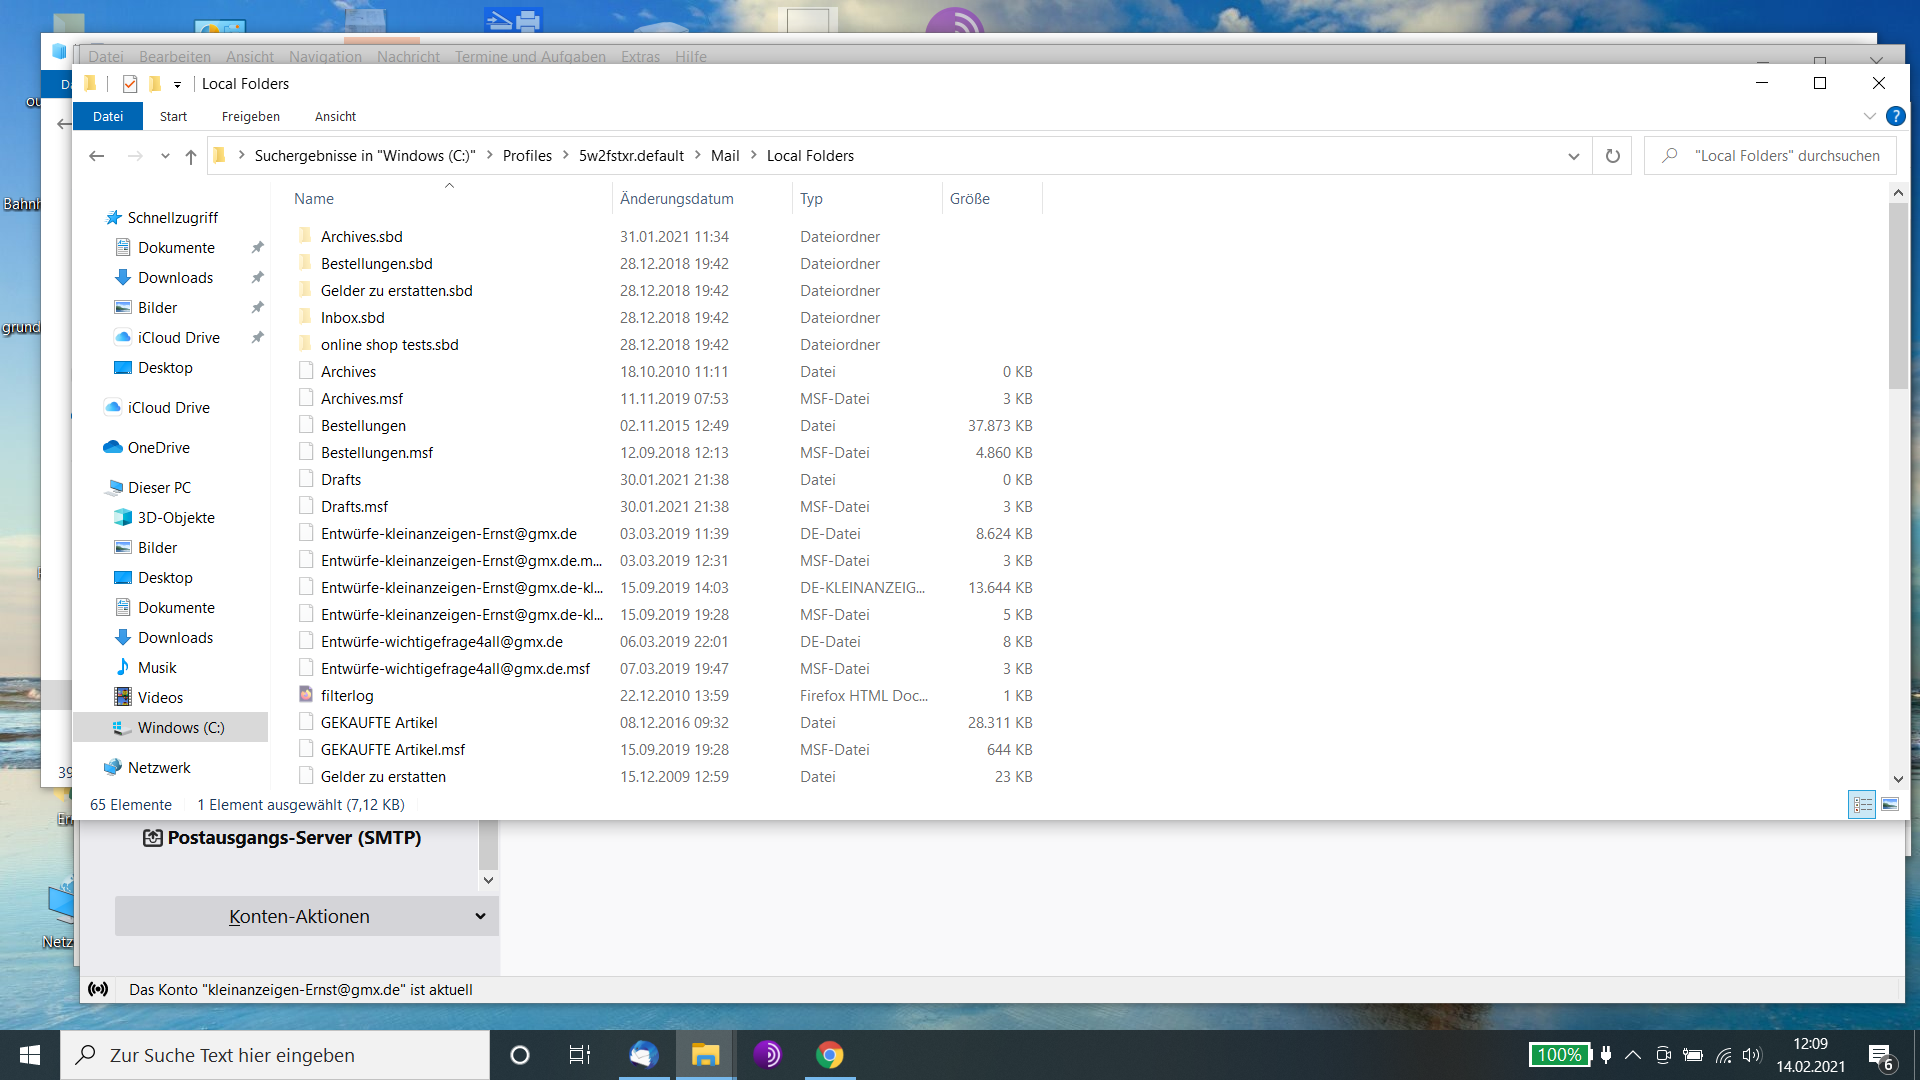Switch to large icons view button
Screen dimensions: 1920x1080
tap(1890, 804)
